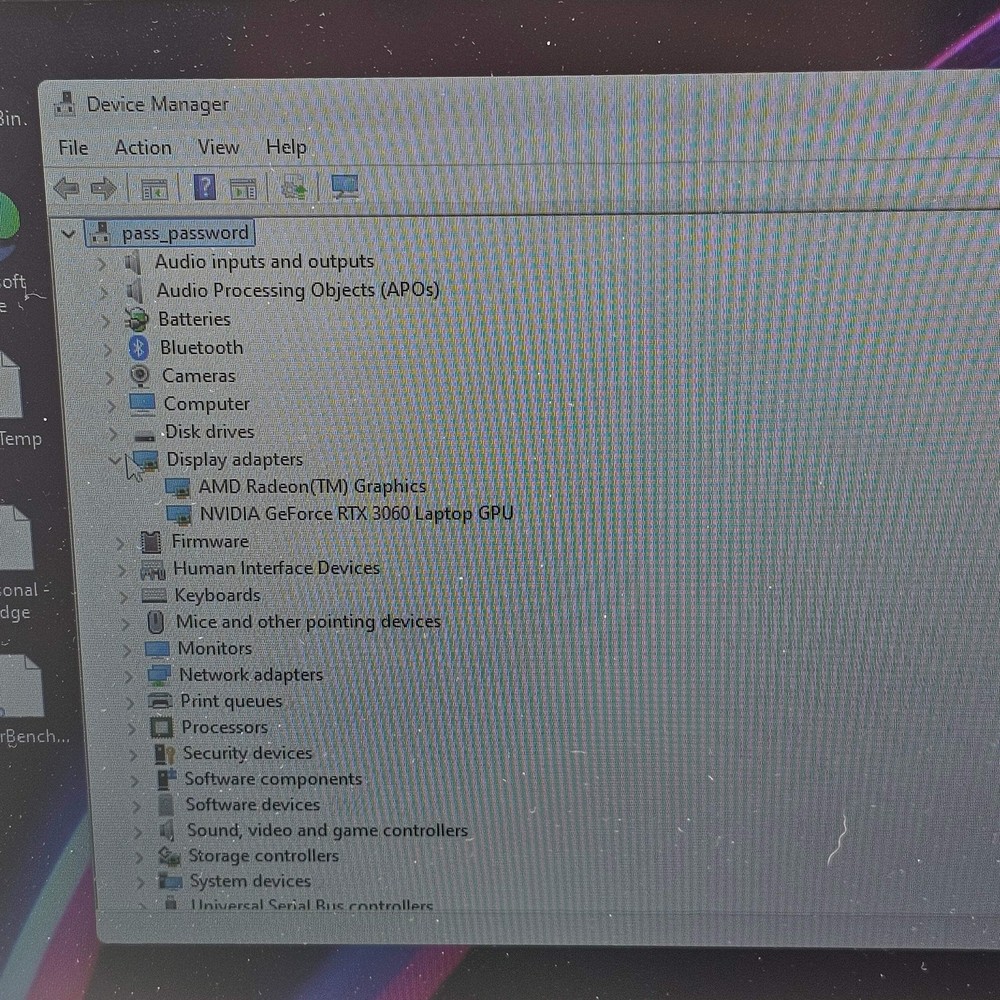Click the Forward arrow toolbar icon
This screenshot has height=1000, width=1000.
coord(103,188)
